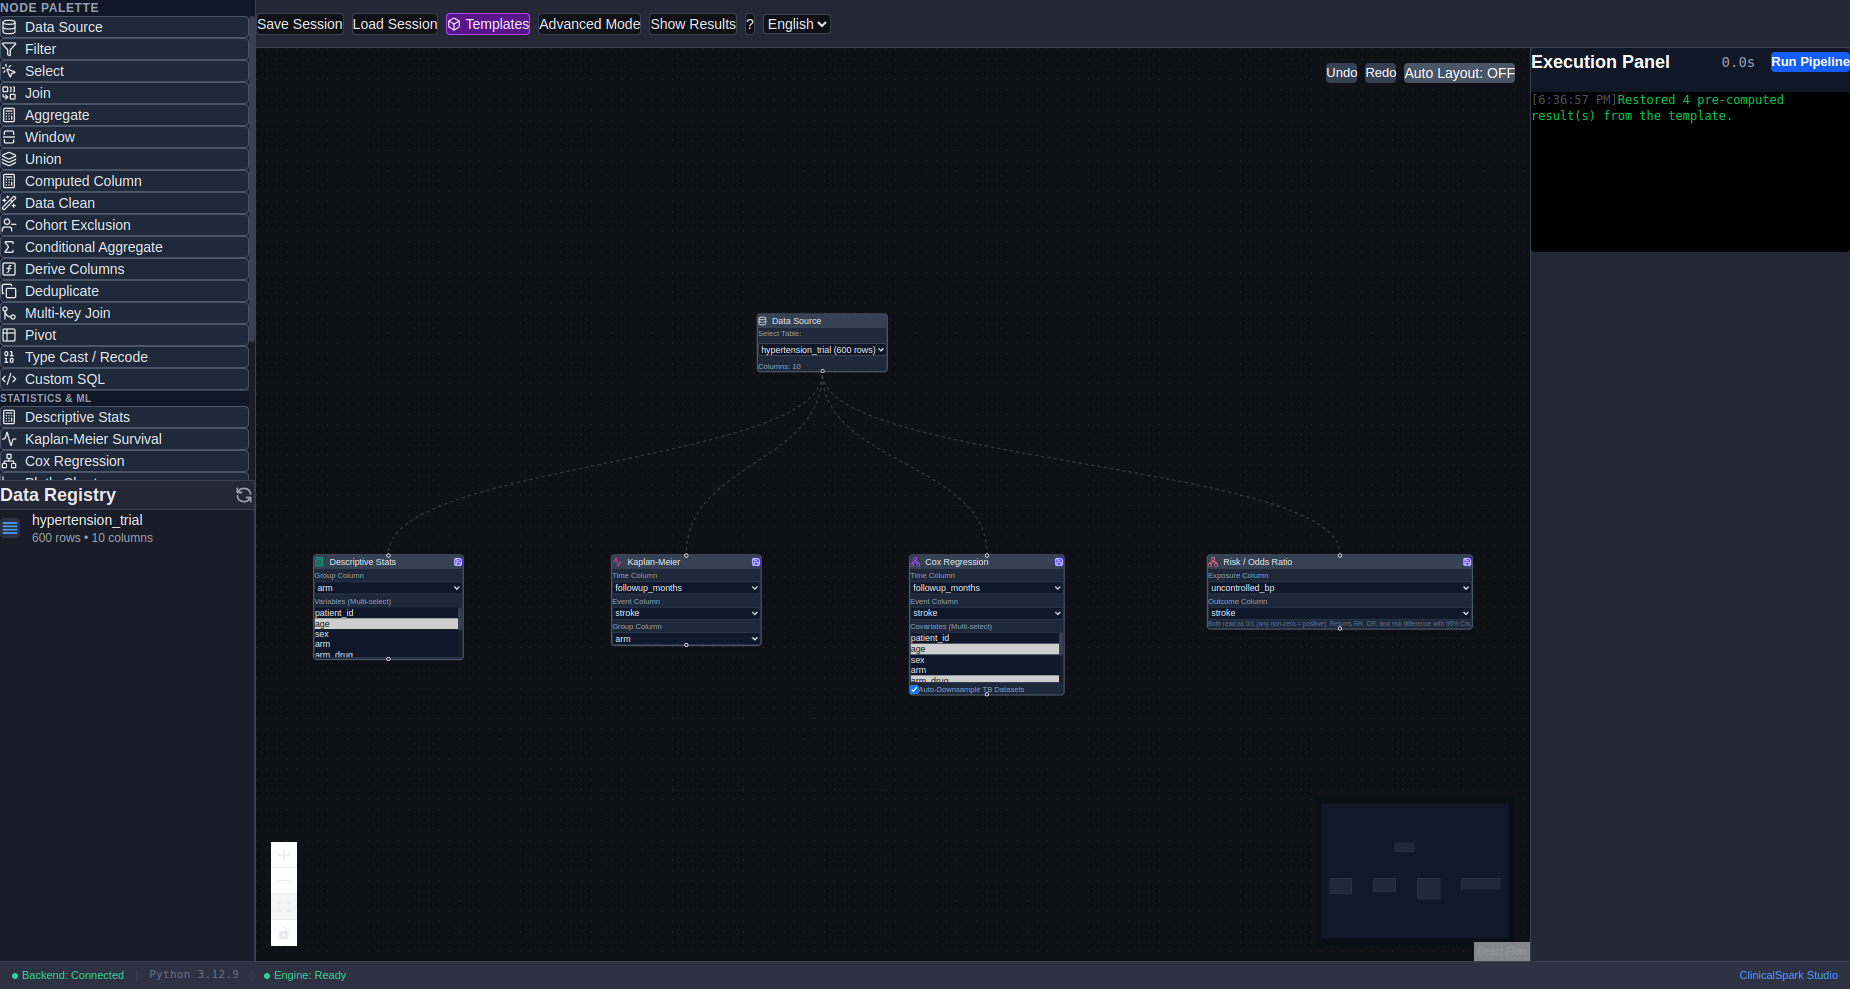Toggle Auto-Downsample TB Datasets checkbox

click(x=914, y=690)
